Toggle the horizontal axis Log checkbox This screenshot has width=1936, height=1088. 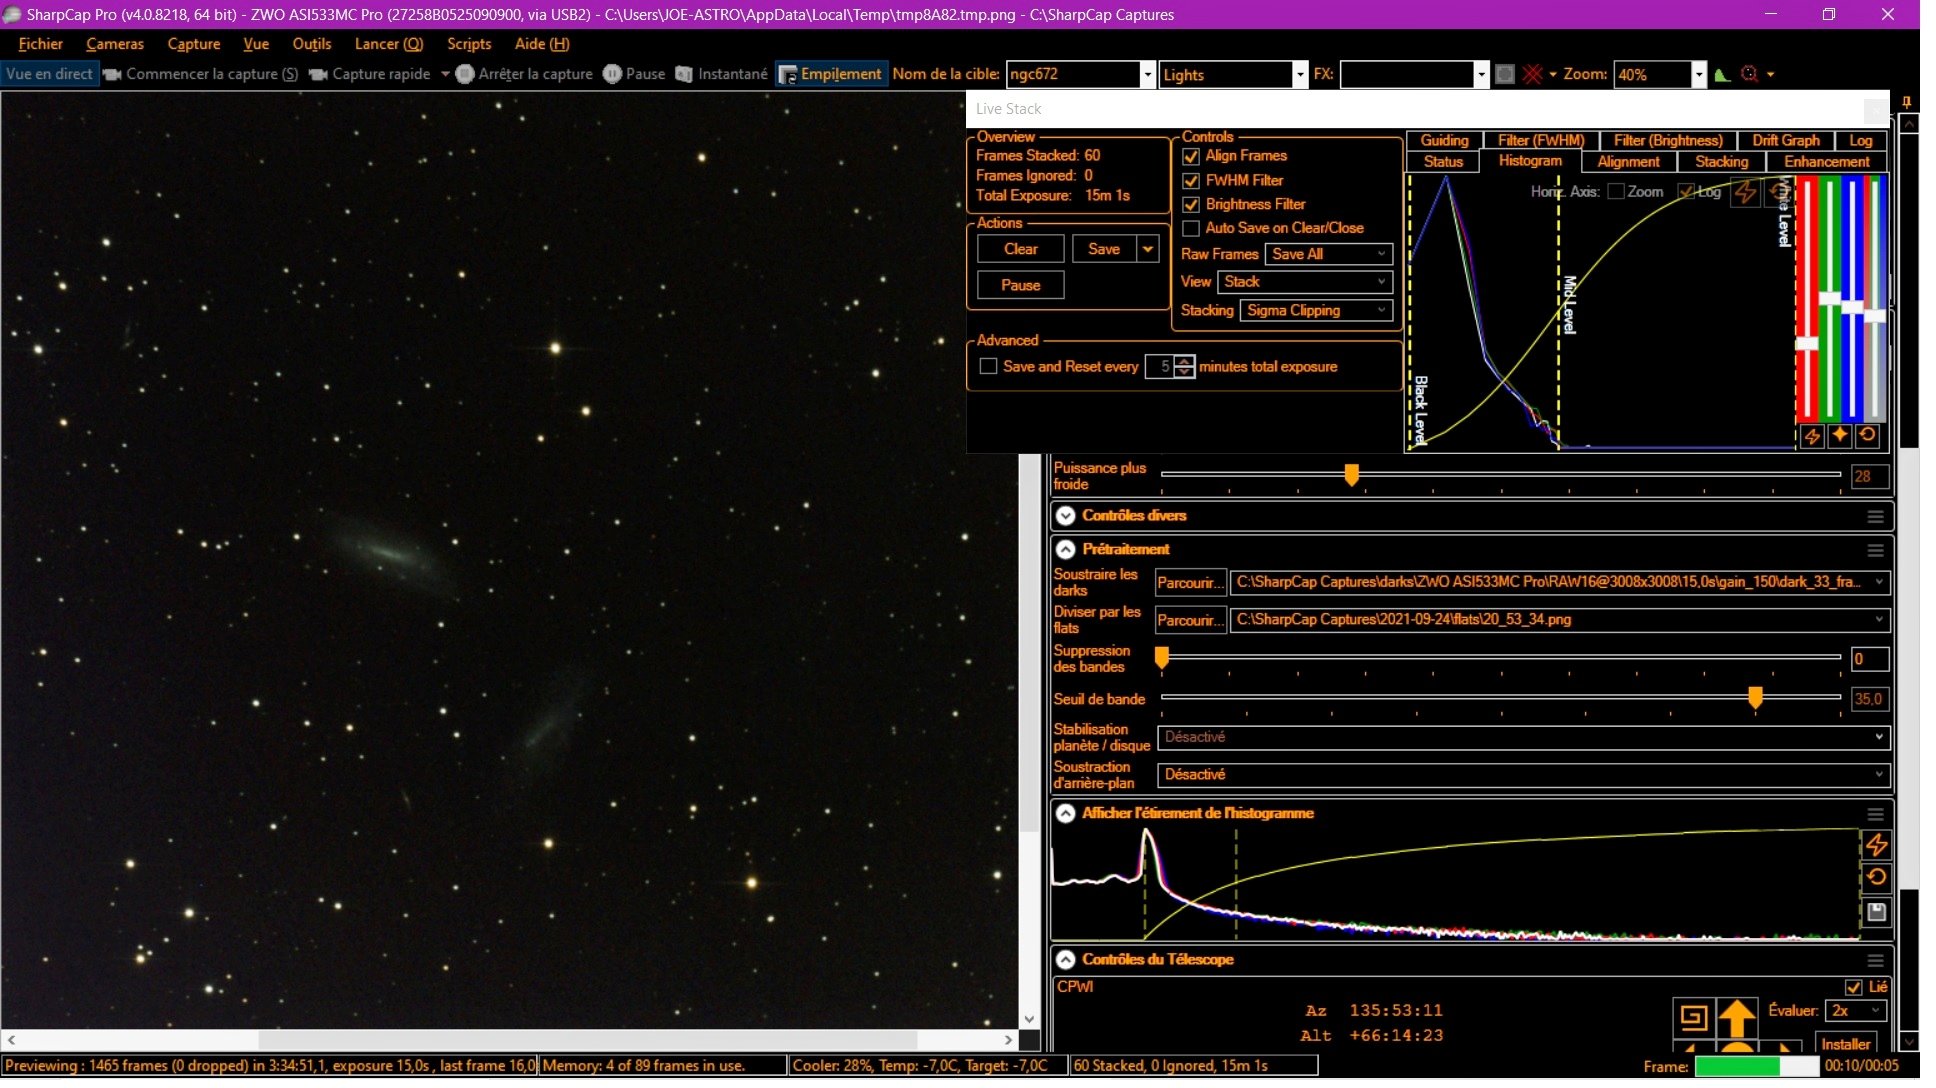[1686, 192]
